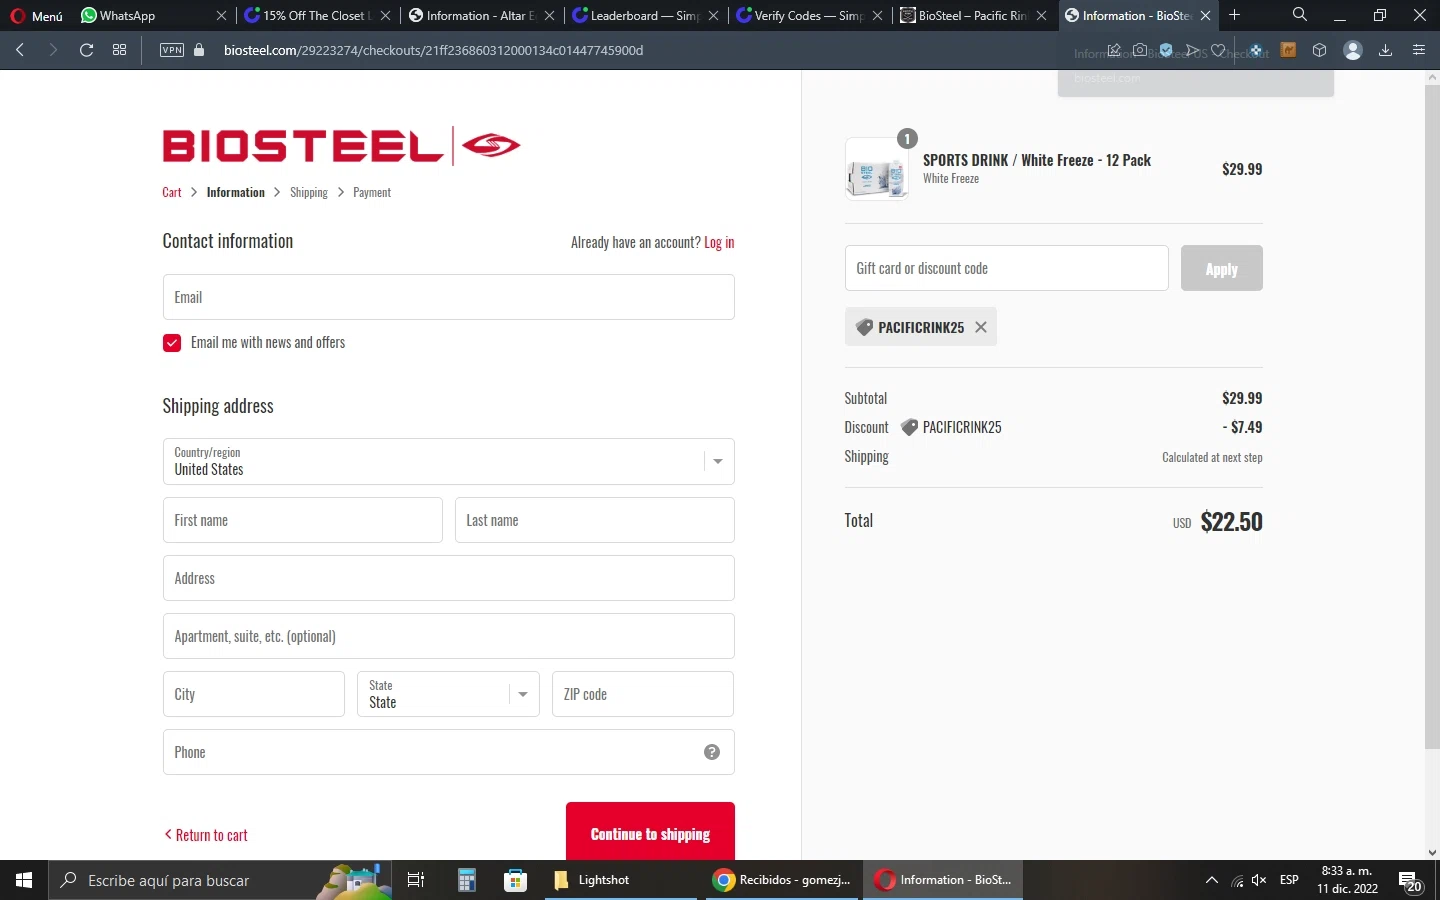Focus the Email input field

point(449,297)
